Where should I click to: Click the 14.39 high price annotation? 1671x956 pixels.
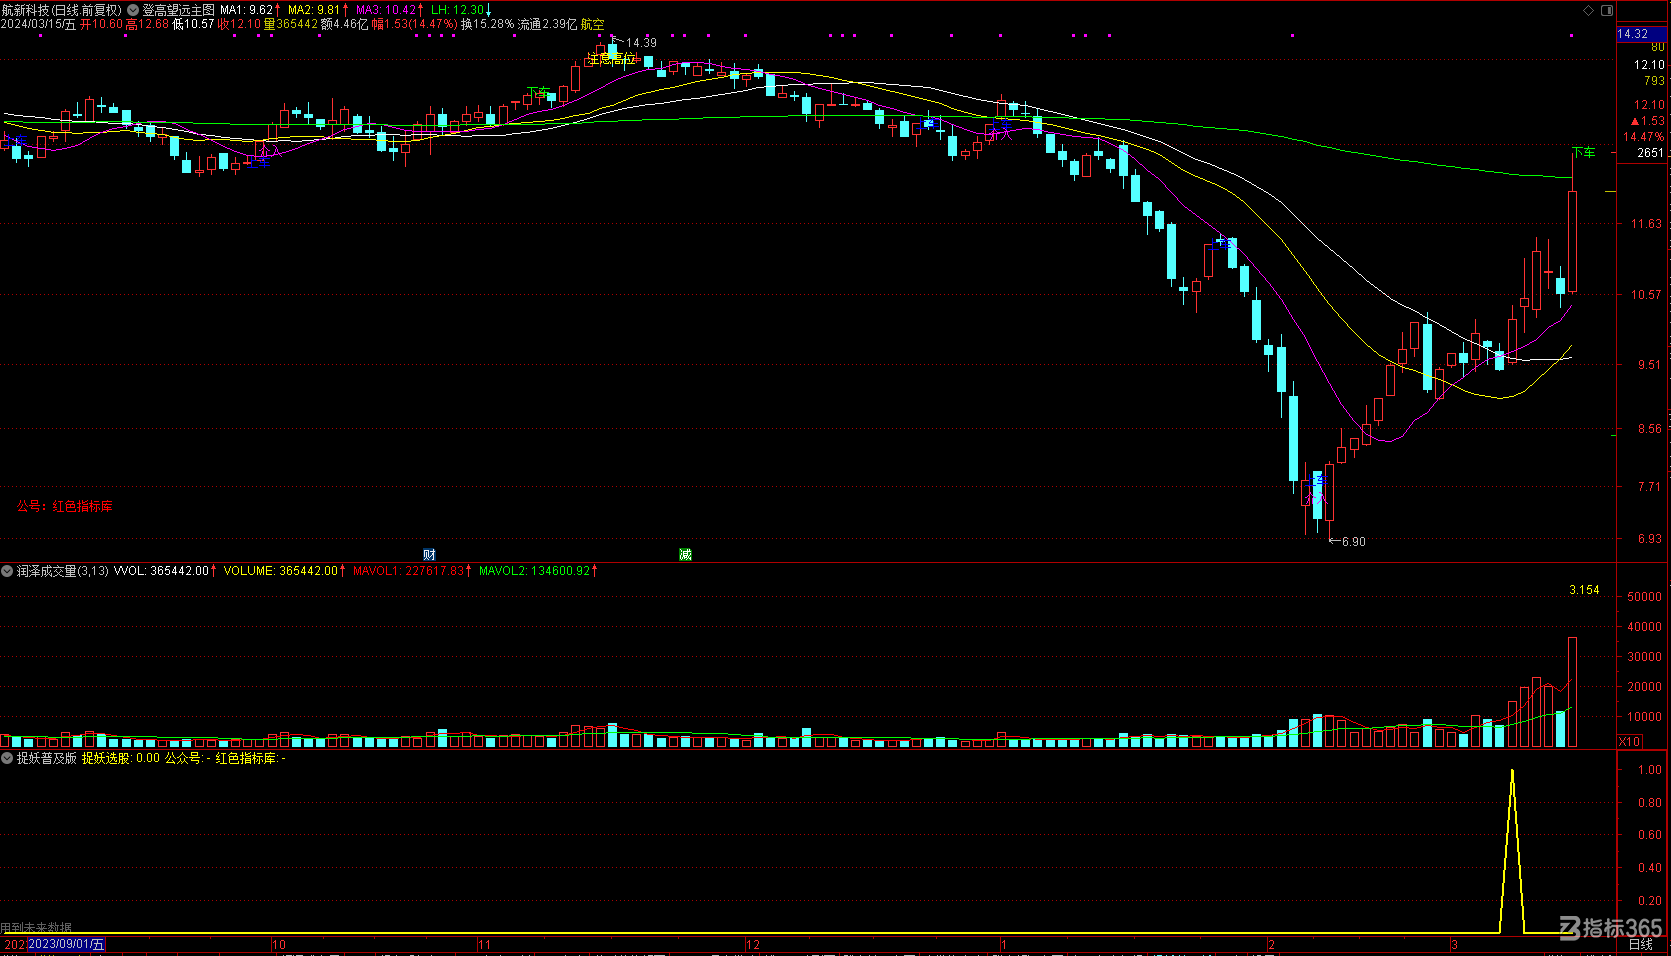pos(641,43)
